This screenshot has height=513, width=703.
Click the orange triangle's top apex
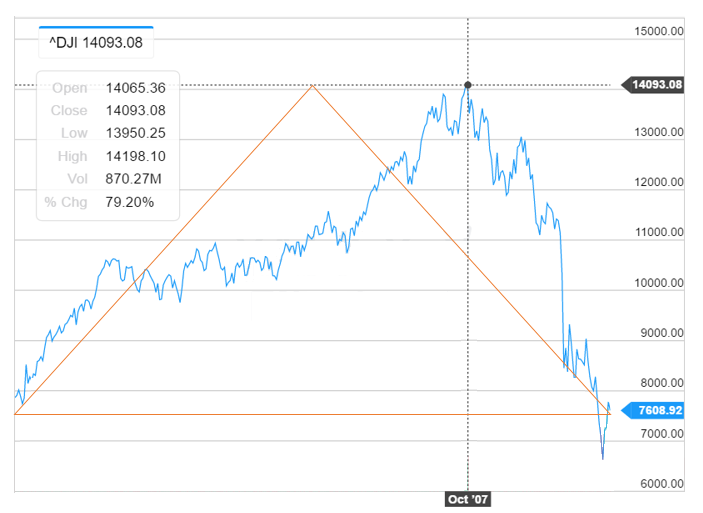(314, 86)
